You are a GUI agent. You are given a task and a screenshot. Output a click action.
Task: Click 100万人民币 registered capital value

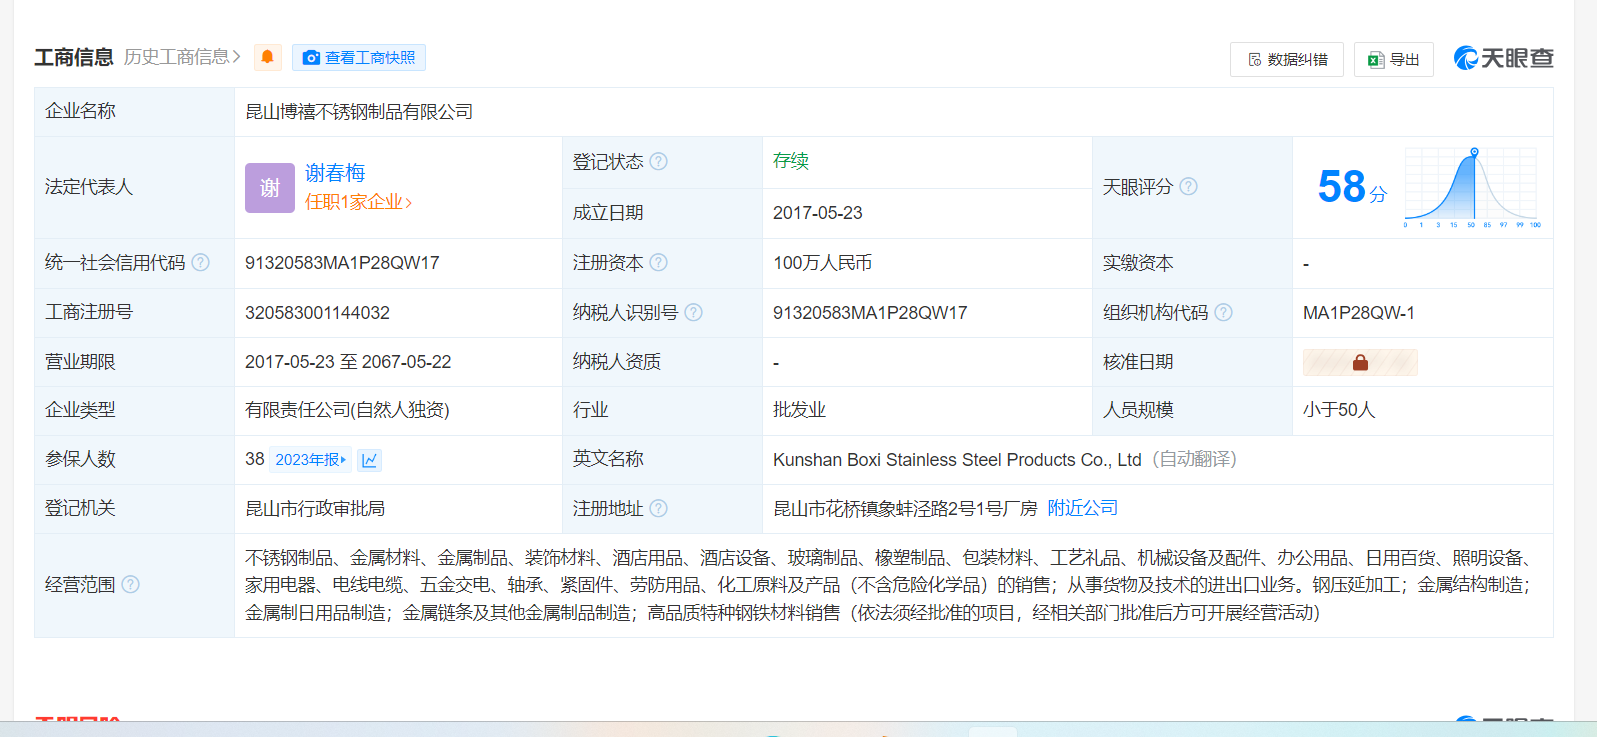click(822, 263)
